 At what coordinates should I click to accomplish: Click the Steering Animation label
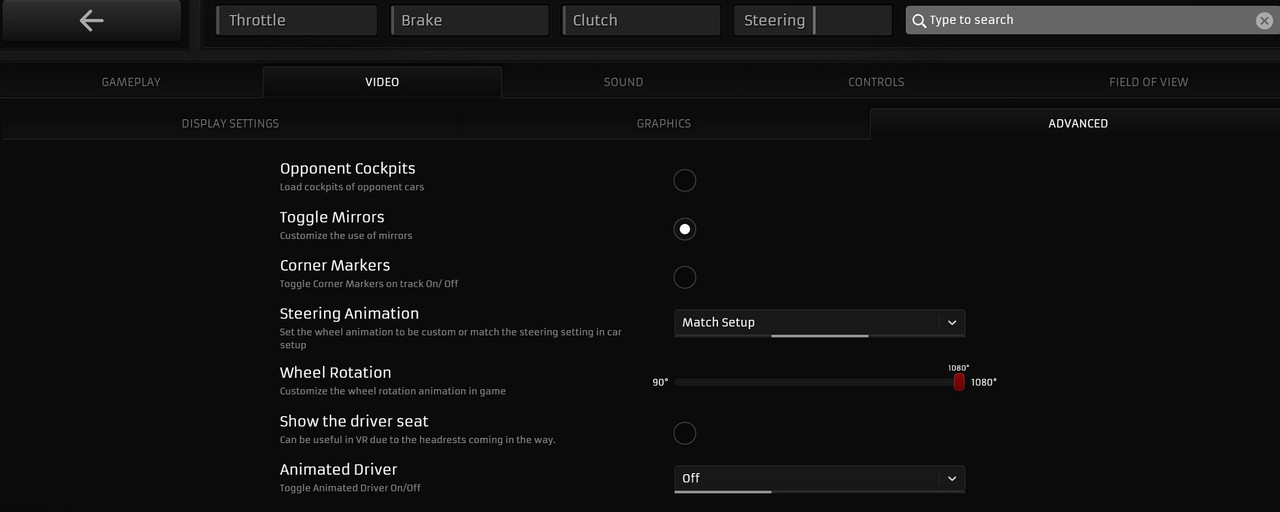[x=349, y=314]
